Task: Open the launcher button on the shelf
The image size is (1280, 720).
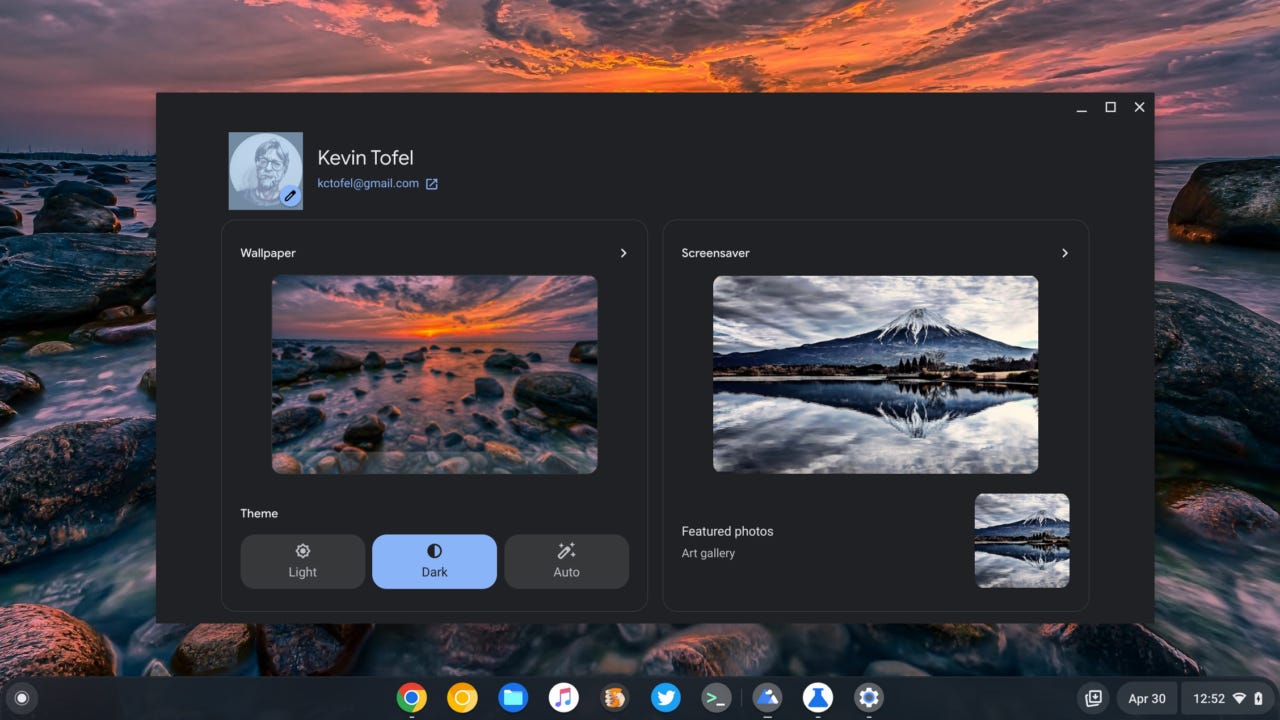Action: [22, 698]
